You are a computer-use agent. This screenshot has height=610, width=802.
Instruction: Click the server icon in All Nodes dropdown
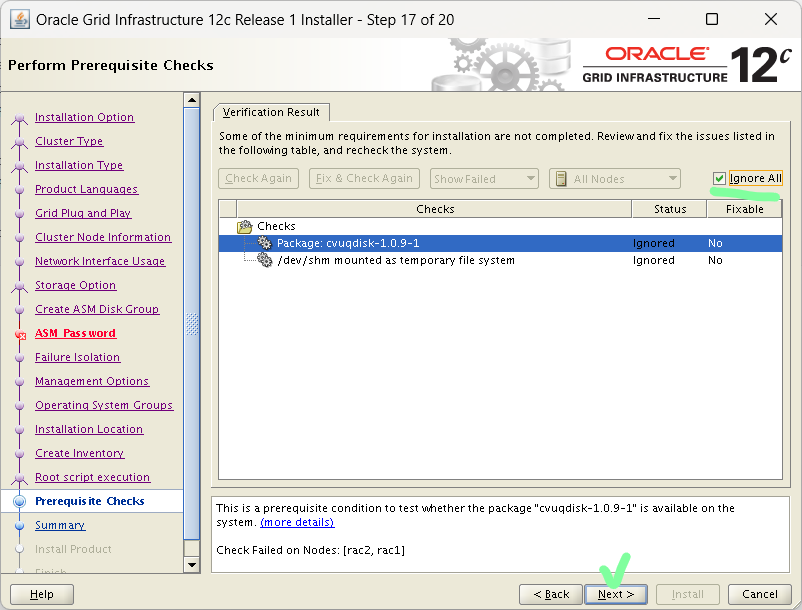[x=561, y=179]
